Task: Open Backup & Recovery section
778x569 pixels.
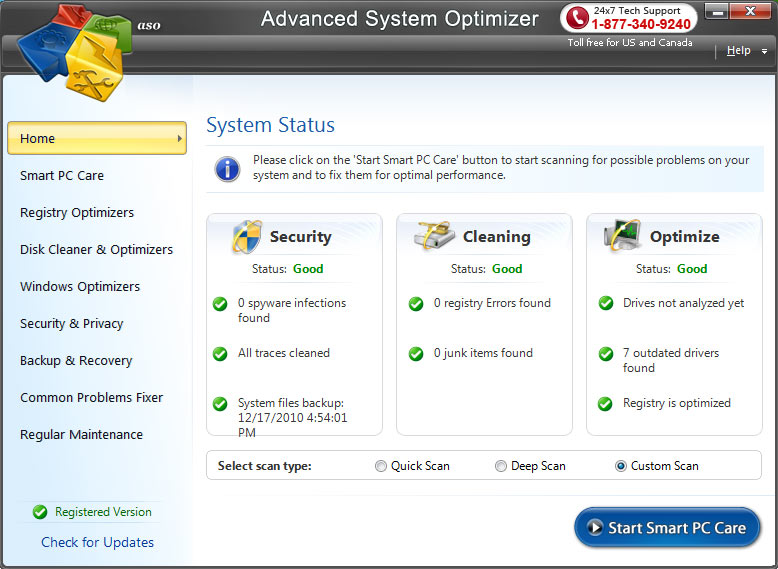Action: pyautogui.click(x=76, y=361)
